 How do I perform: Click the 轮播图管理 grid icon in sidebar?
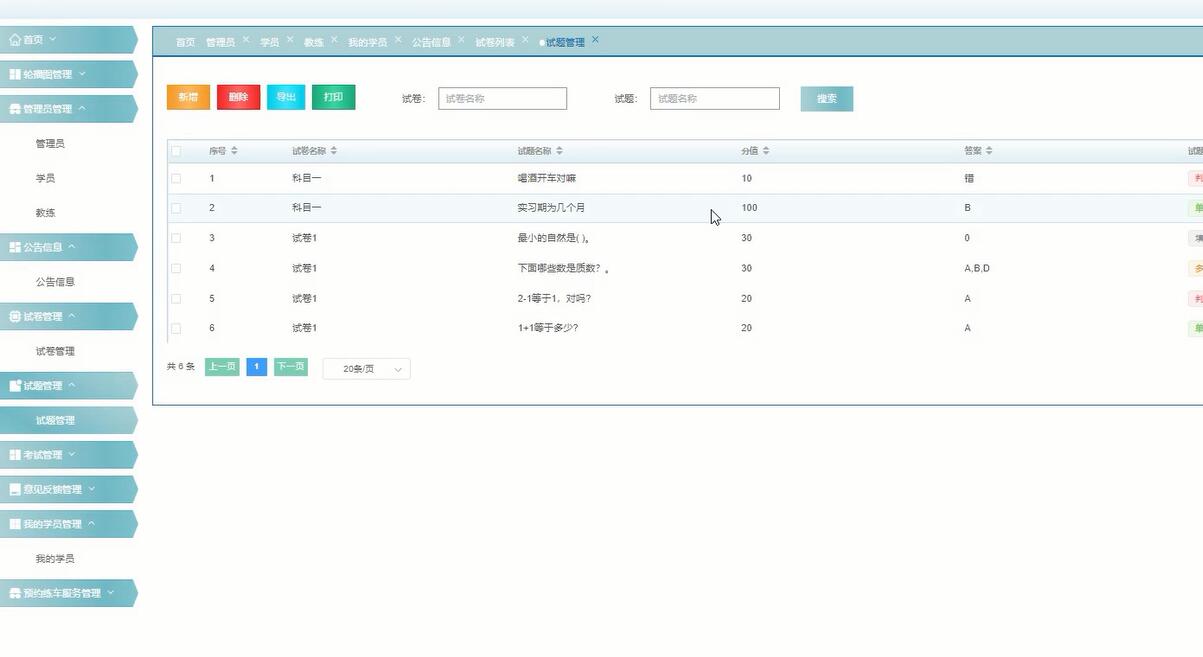(15, 74)
